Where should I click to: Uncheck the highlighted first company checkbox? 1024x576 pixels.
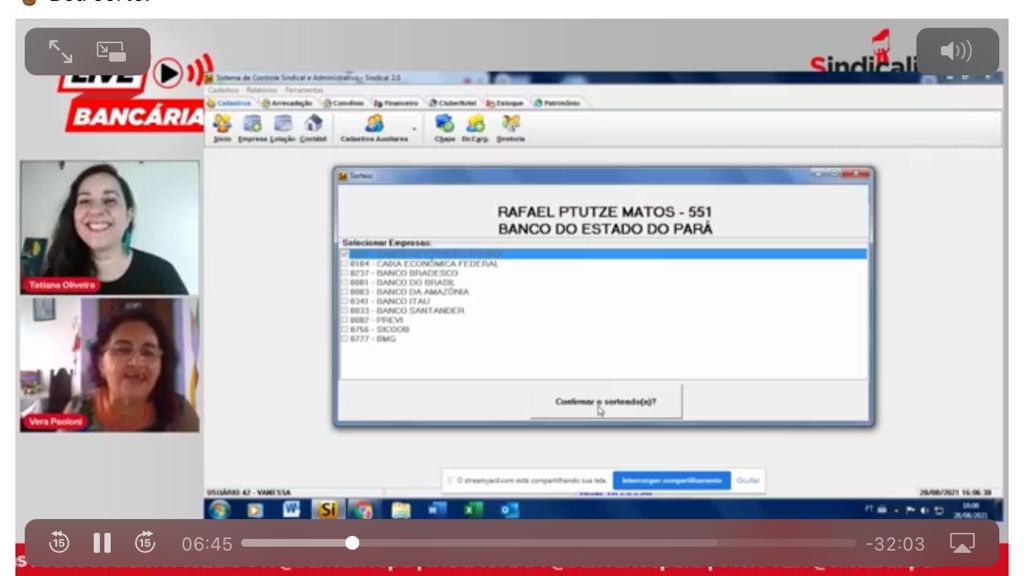click(345, 254)
